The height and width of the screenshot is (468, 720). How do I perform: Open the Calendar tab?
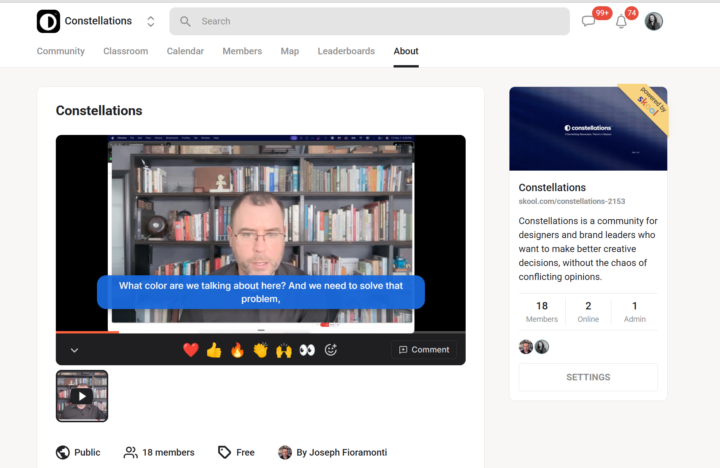click(x=185, y=51)
